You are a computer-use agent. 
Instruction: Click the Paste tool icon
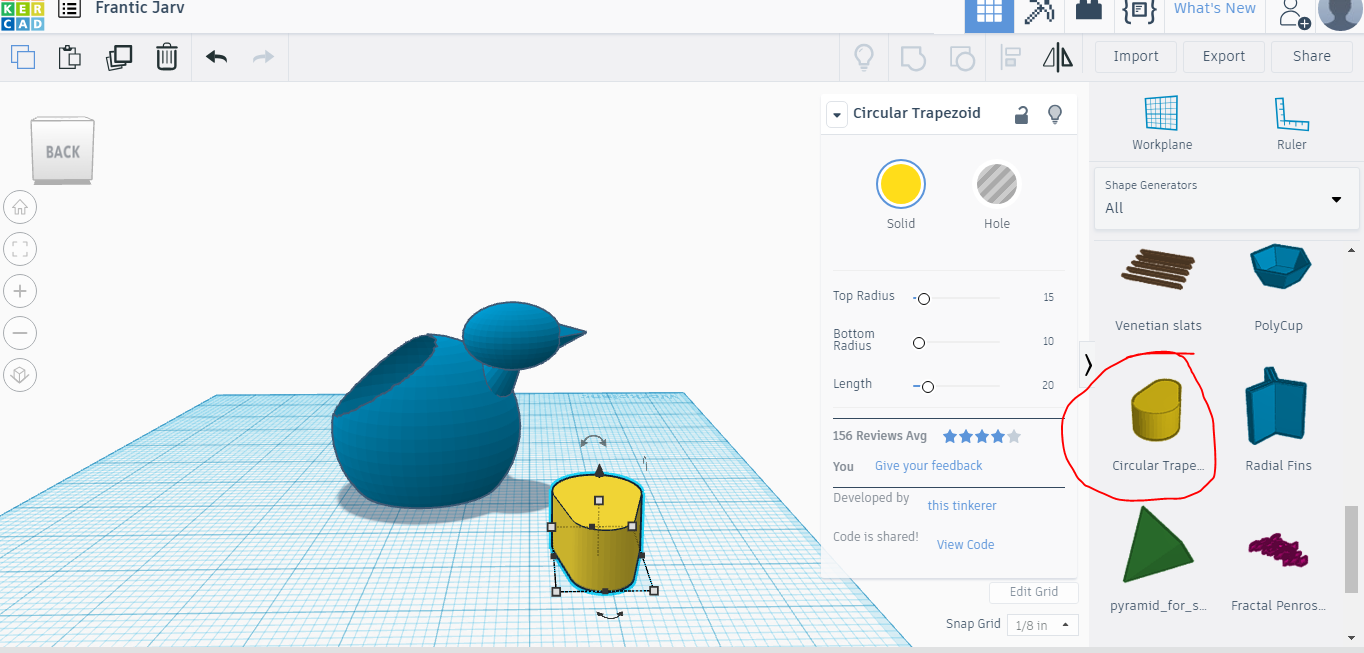tap(69, 57)
